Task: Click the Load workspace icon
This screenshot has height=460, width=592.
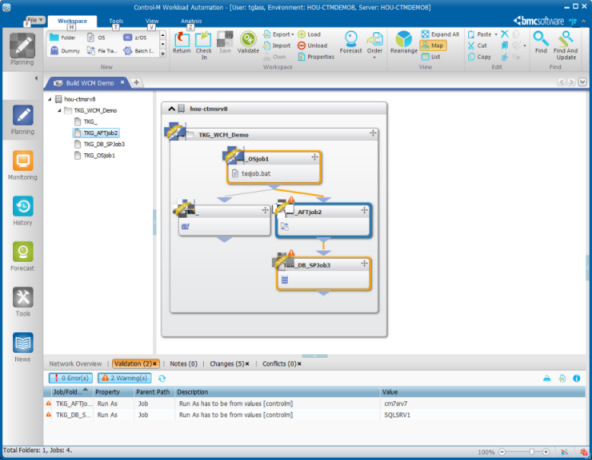Action: tap(309, 34)
